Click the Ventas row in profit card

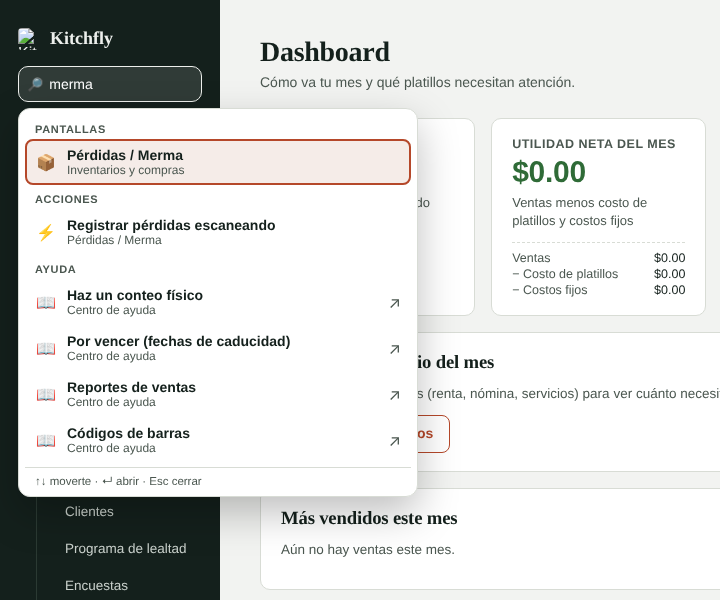click(x=598, y=258)
